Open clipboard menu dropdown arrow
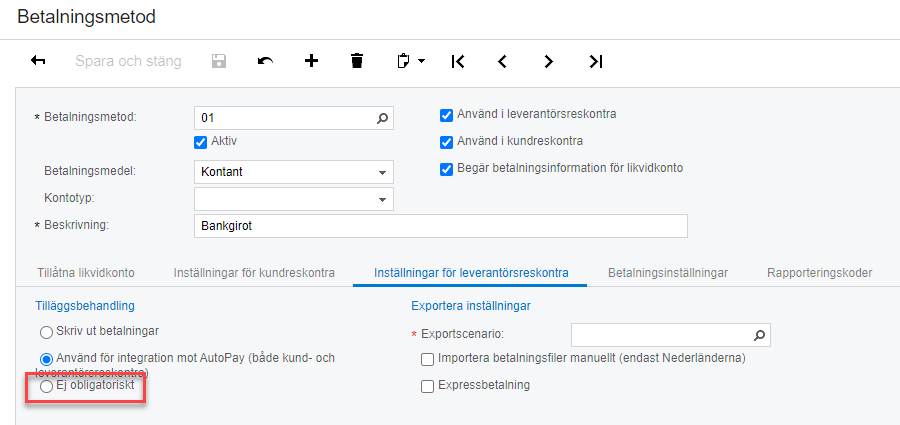This screenshot has width=900, height=425. click(x=421, y=61)
